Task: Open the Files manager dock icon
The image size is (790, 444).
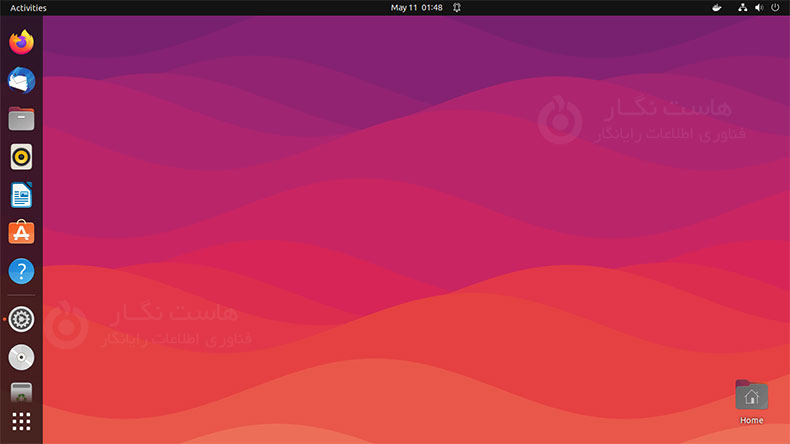Action: point(21,119)
